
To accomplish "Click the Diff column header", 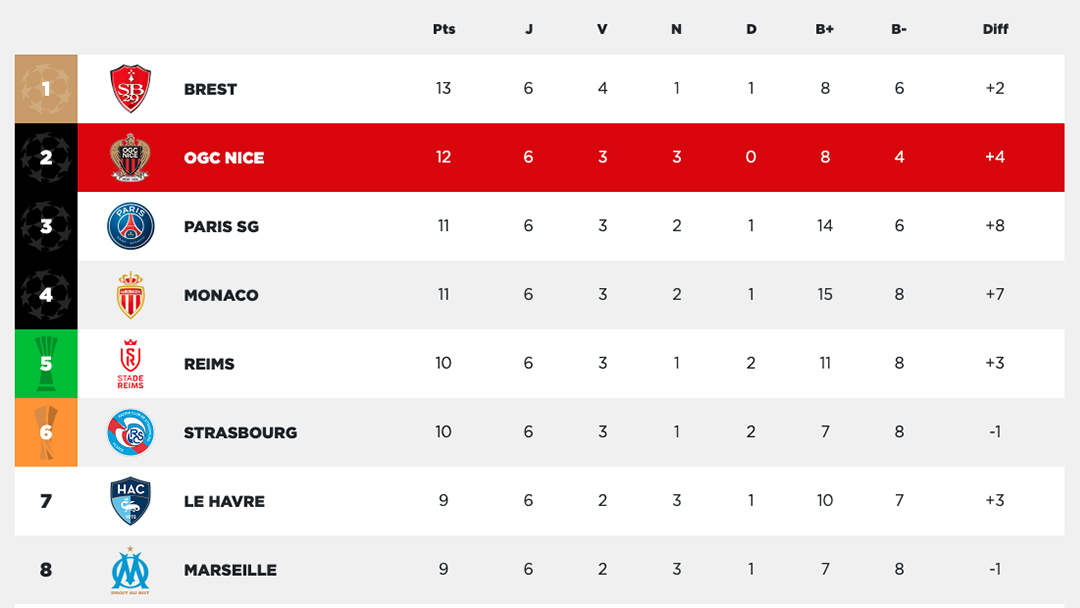I will tap(995, 29).
